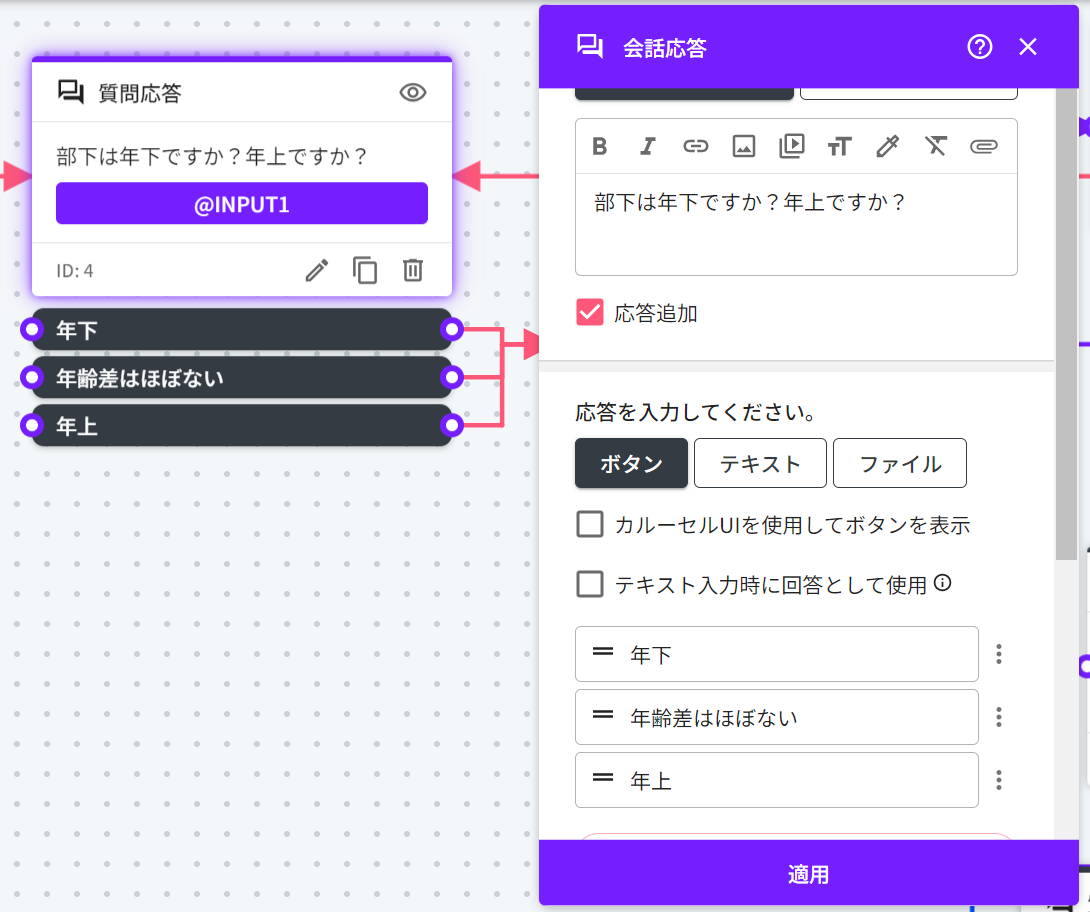The height and width of the screenshot is (912, 1090).
Task: Clear formatting with the crossed-out T icon
Action: coord(935,147)
